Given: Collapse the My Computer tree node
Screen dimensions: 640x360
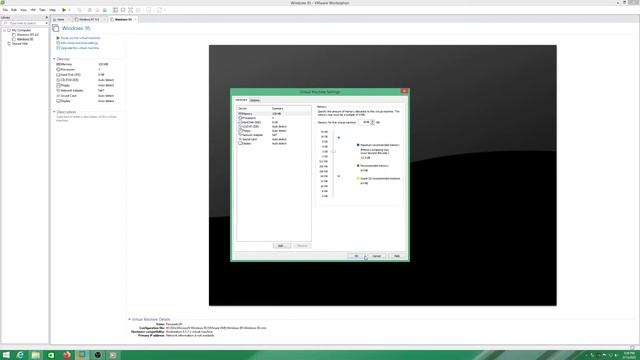Looking at the screenshot, I should [x=4, y=30].
